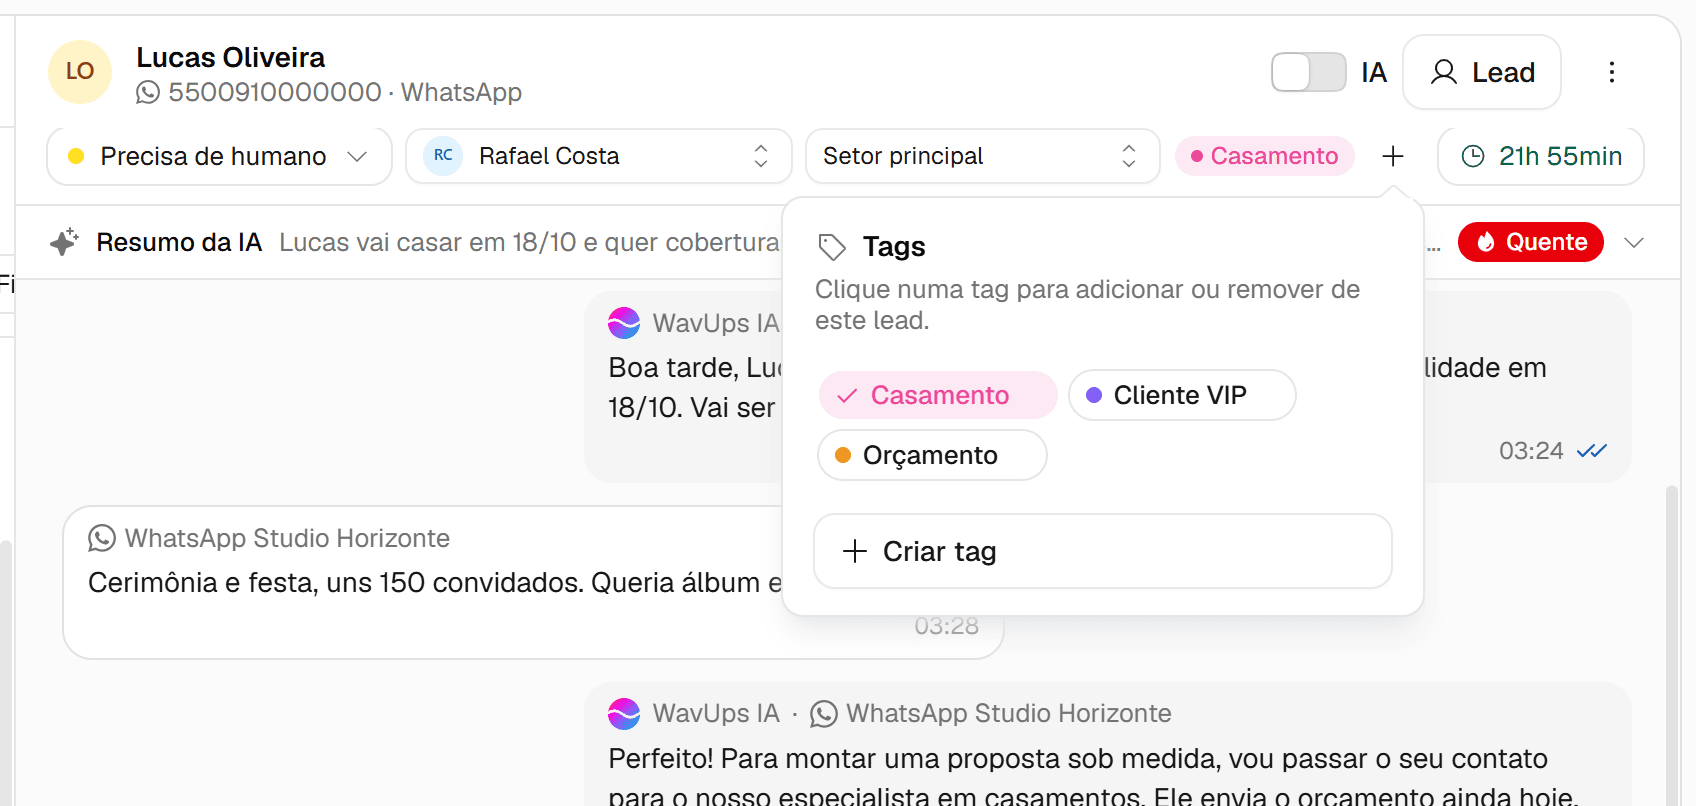Click the scrollbar of the conversation
Screen dimensions: 1696x806
(1671, 645)
